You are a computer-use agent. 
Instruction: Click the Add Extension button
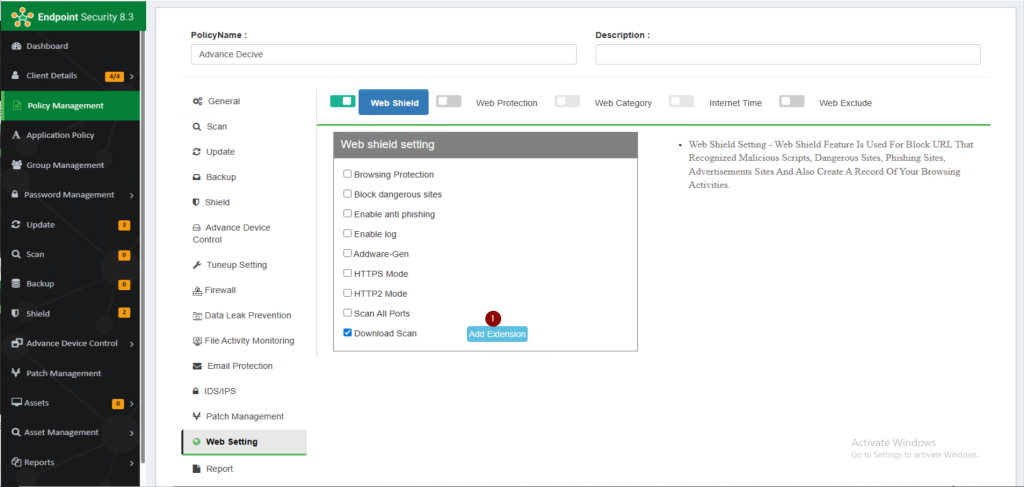[497, 334]
